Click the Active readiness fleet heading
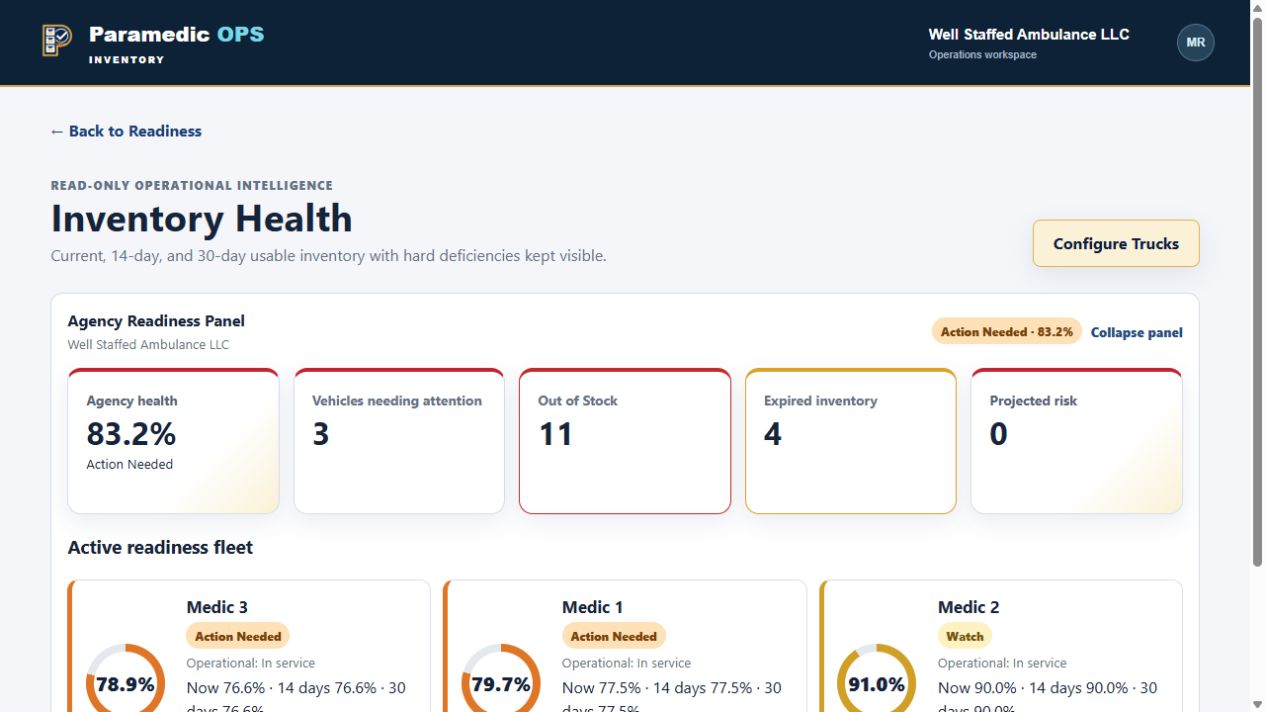1265x712 pixels. pos(160,547)
